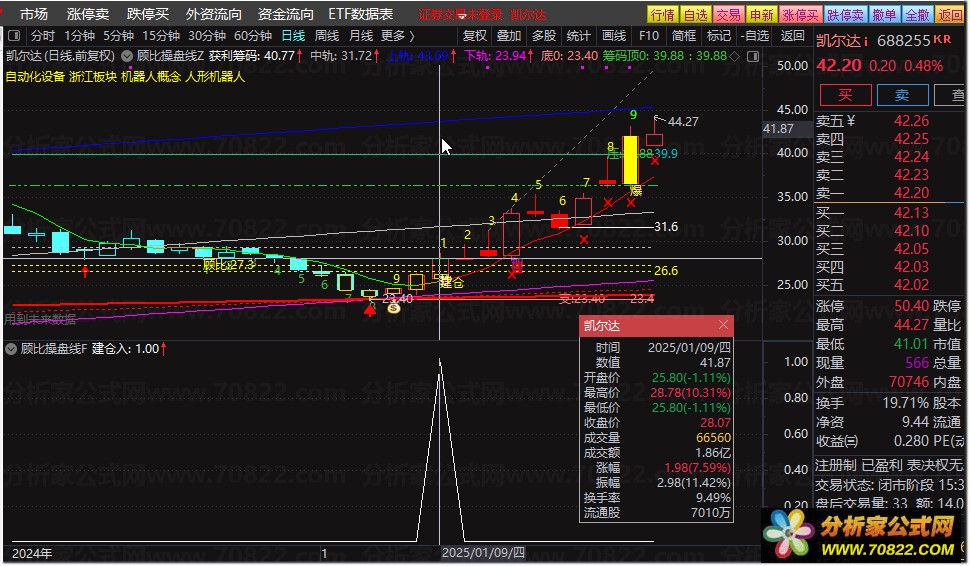Viewport: 971px width, 566px height.
Task: Switch to 30分钟 chart period
Action: (x=207, y=36)
